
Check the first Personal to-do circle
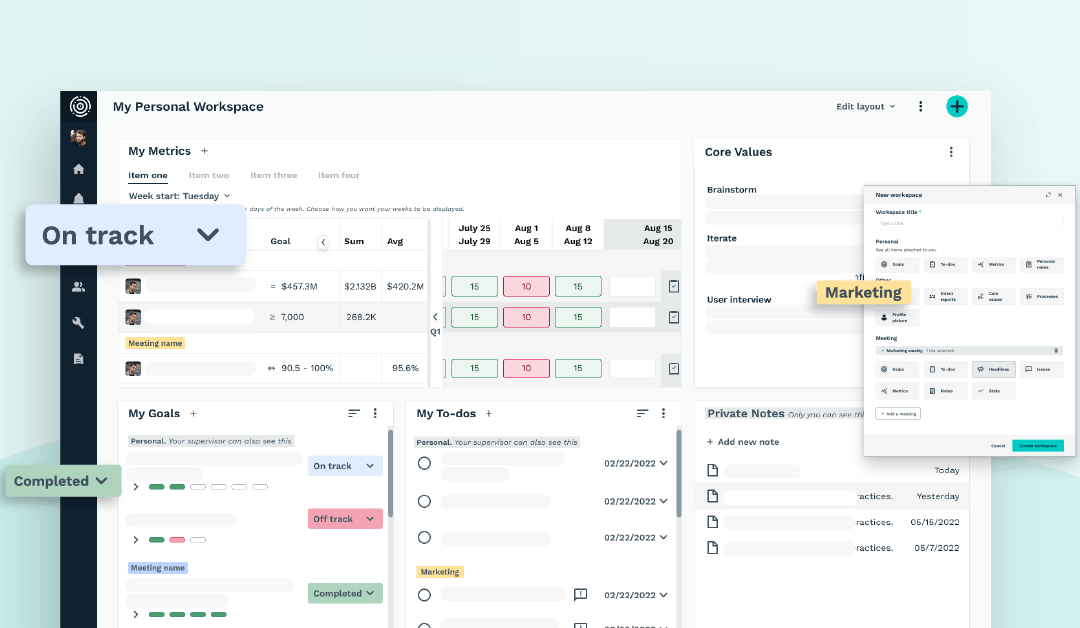[x=424, y=463]
